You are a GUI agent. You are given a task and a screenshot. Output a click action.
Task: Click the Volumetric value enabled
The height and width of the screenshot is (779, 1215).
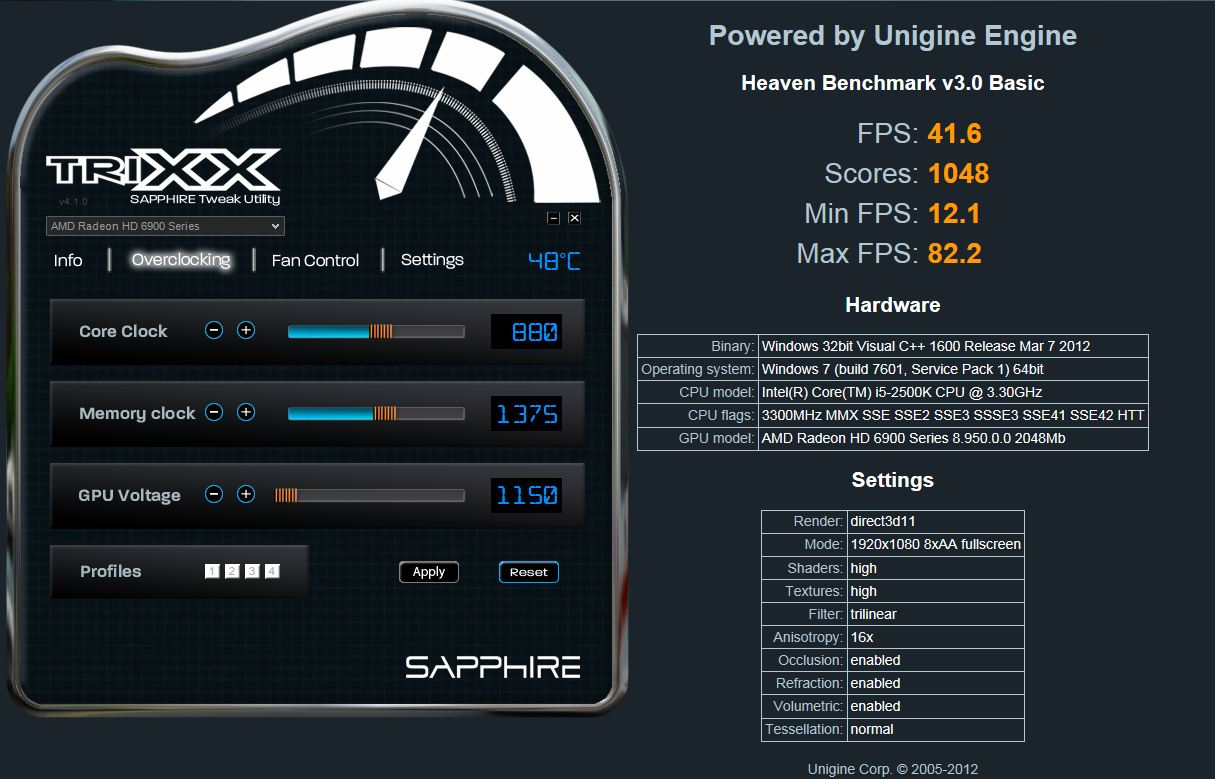coord(935,706)
